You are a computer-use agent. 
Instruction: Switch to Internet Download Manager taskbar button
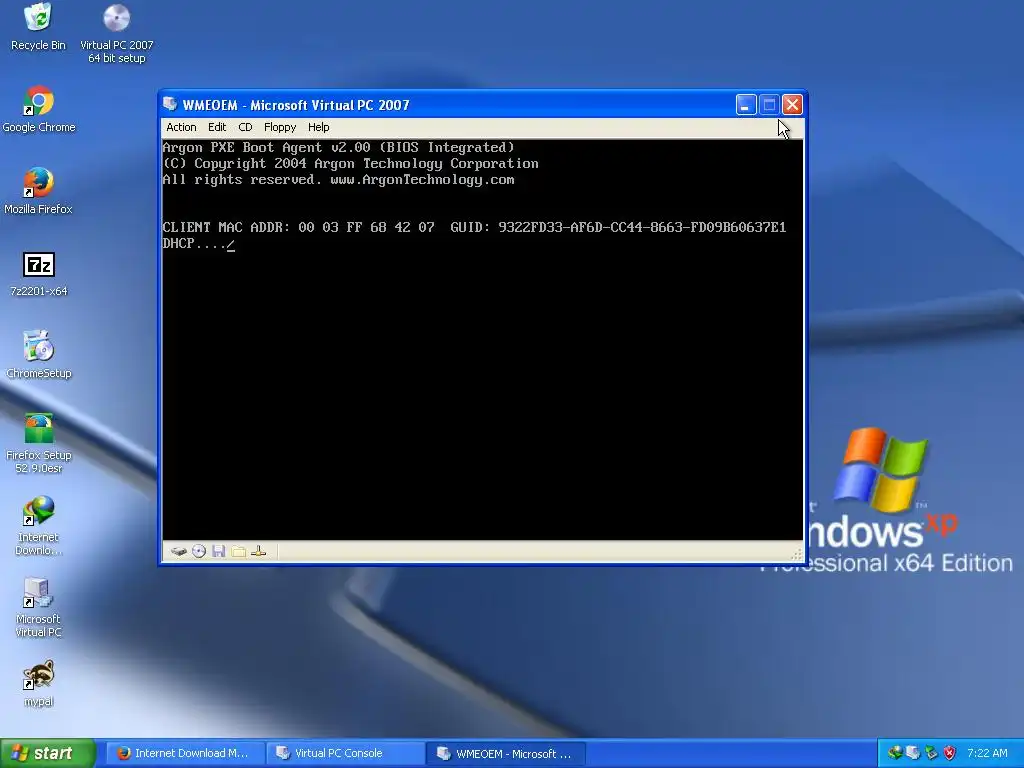185,753
